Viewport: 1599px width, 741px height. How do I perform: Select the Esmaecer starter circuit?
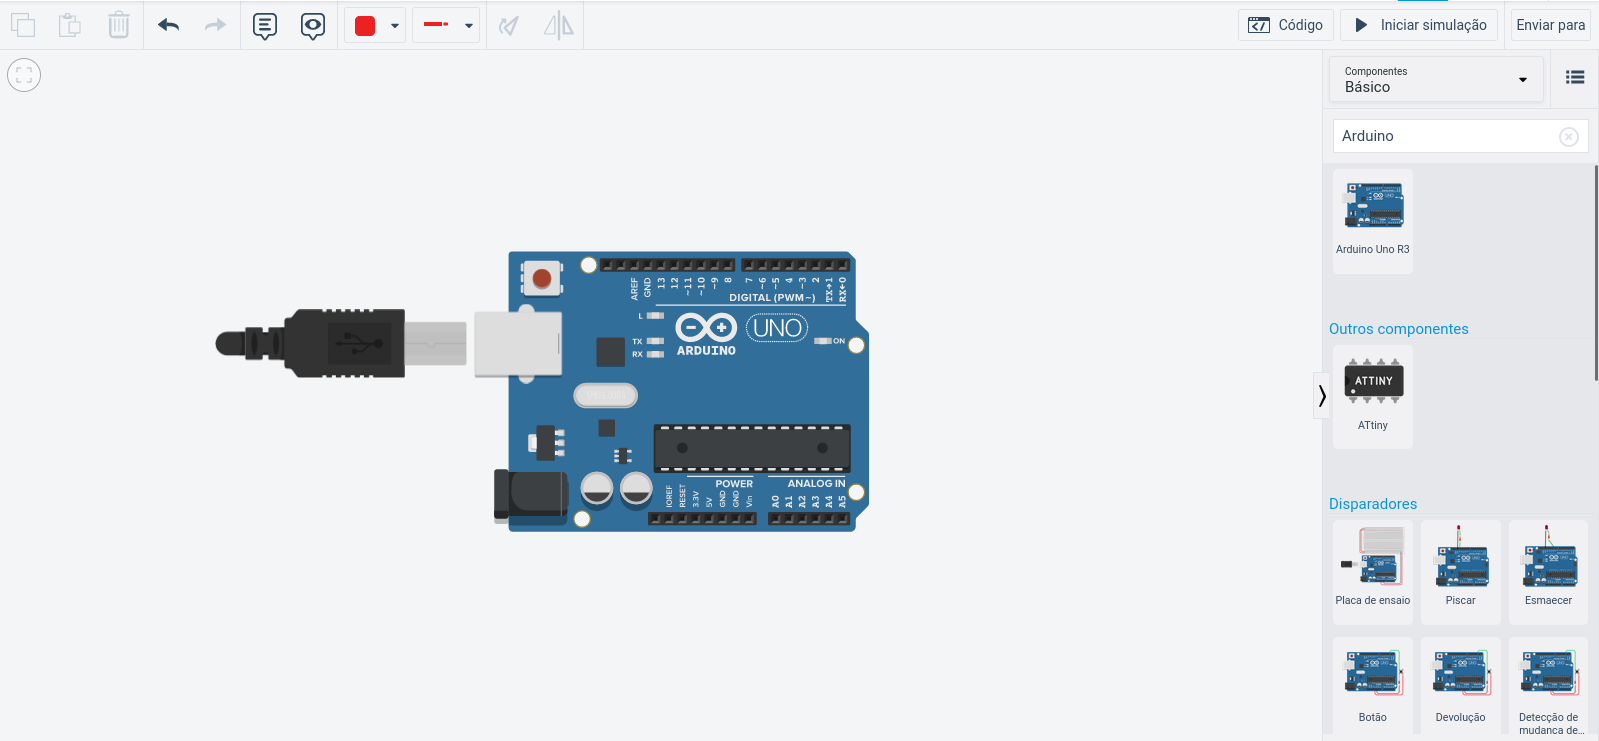click(1549, 572)
